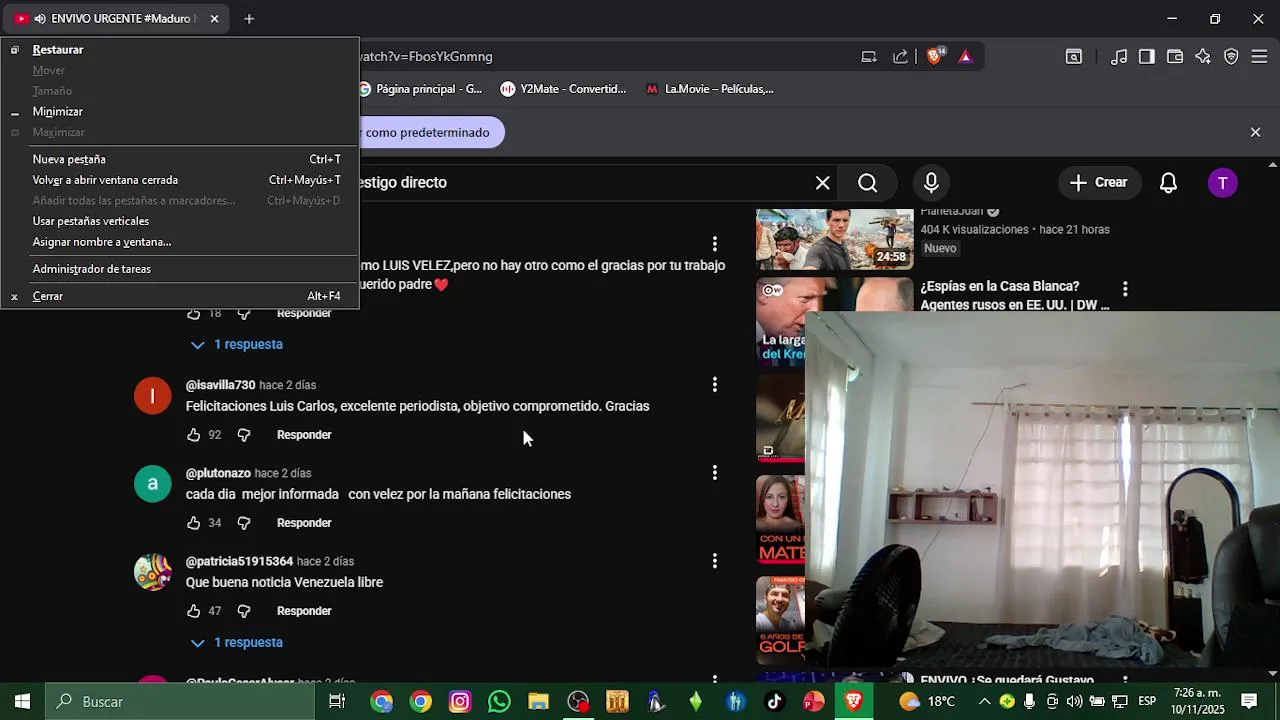Open the @plutonazo channel name link
The width and height of the screenshot is (1280, 720).
click(x=218, y=473)
